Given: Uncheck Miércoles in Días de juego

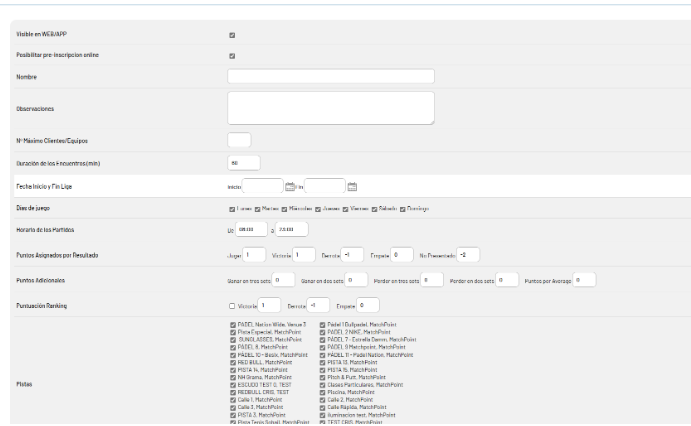Looking at the screenshot, I should click(284, 209).
